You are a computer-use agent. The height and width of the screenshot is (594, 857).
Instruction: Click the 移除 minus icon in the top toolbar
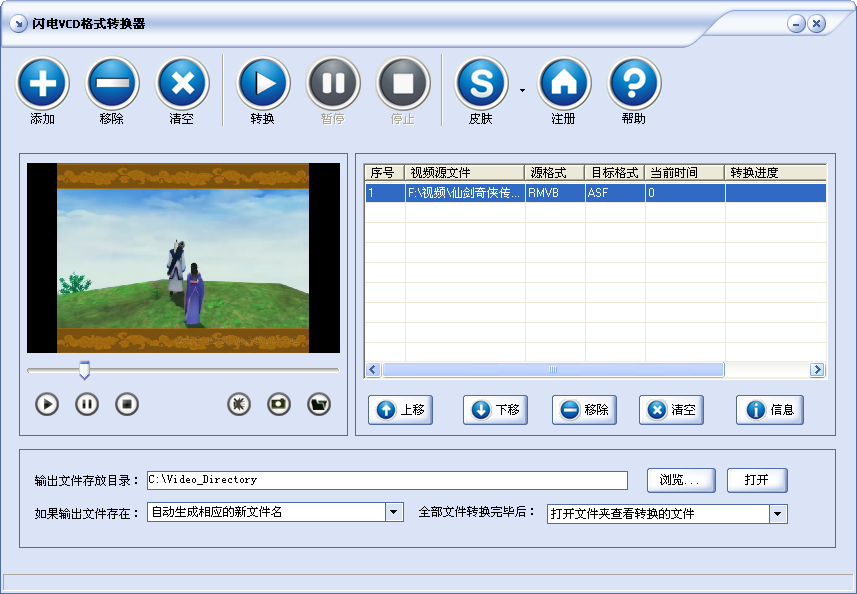[112, 83]
